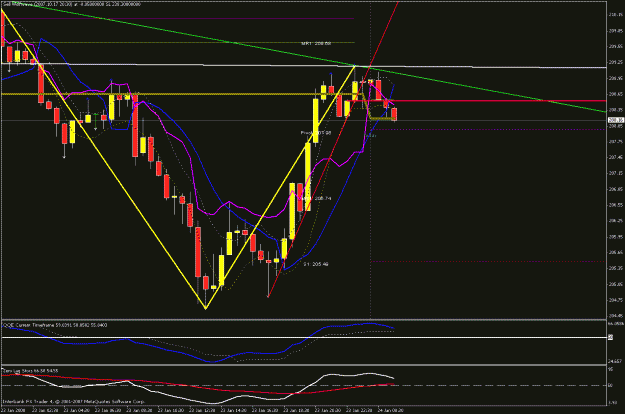Click the MR1 208.68 resistance label
The height and width of the screenshot is (414, 625).
(316, 43)
